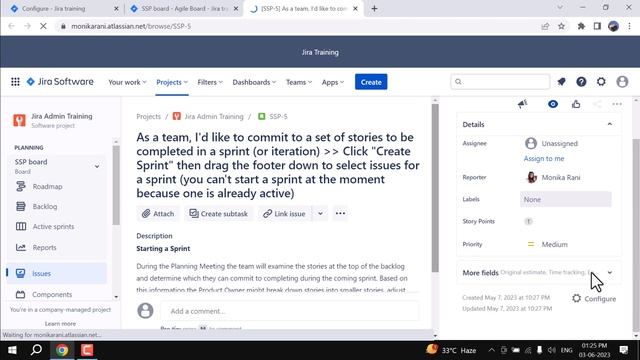
Task: Open the Your work menu
Action: click(x=127, y=82)
